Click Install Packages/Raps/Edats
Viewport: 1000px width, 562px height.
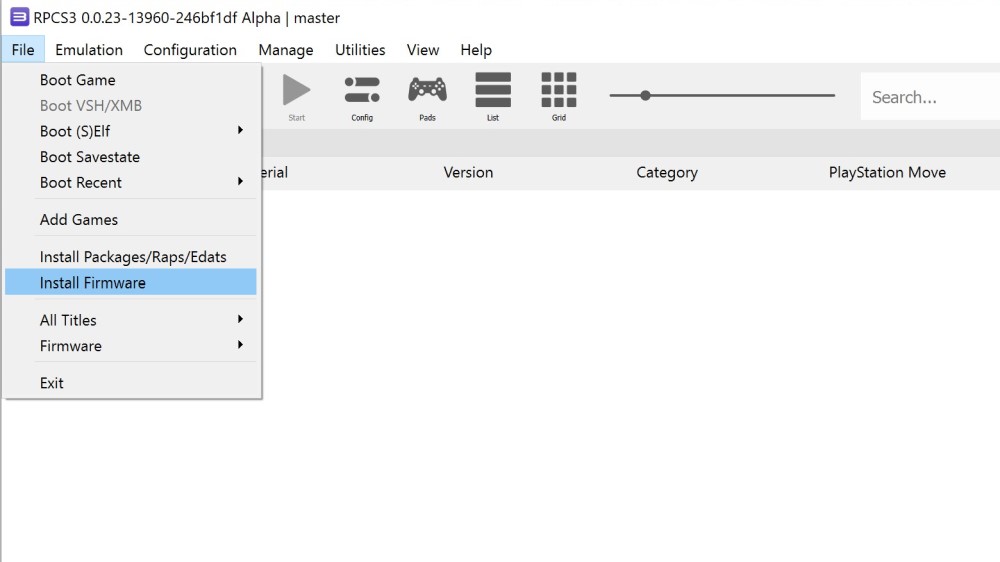click(x=133, y=257)
